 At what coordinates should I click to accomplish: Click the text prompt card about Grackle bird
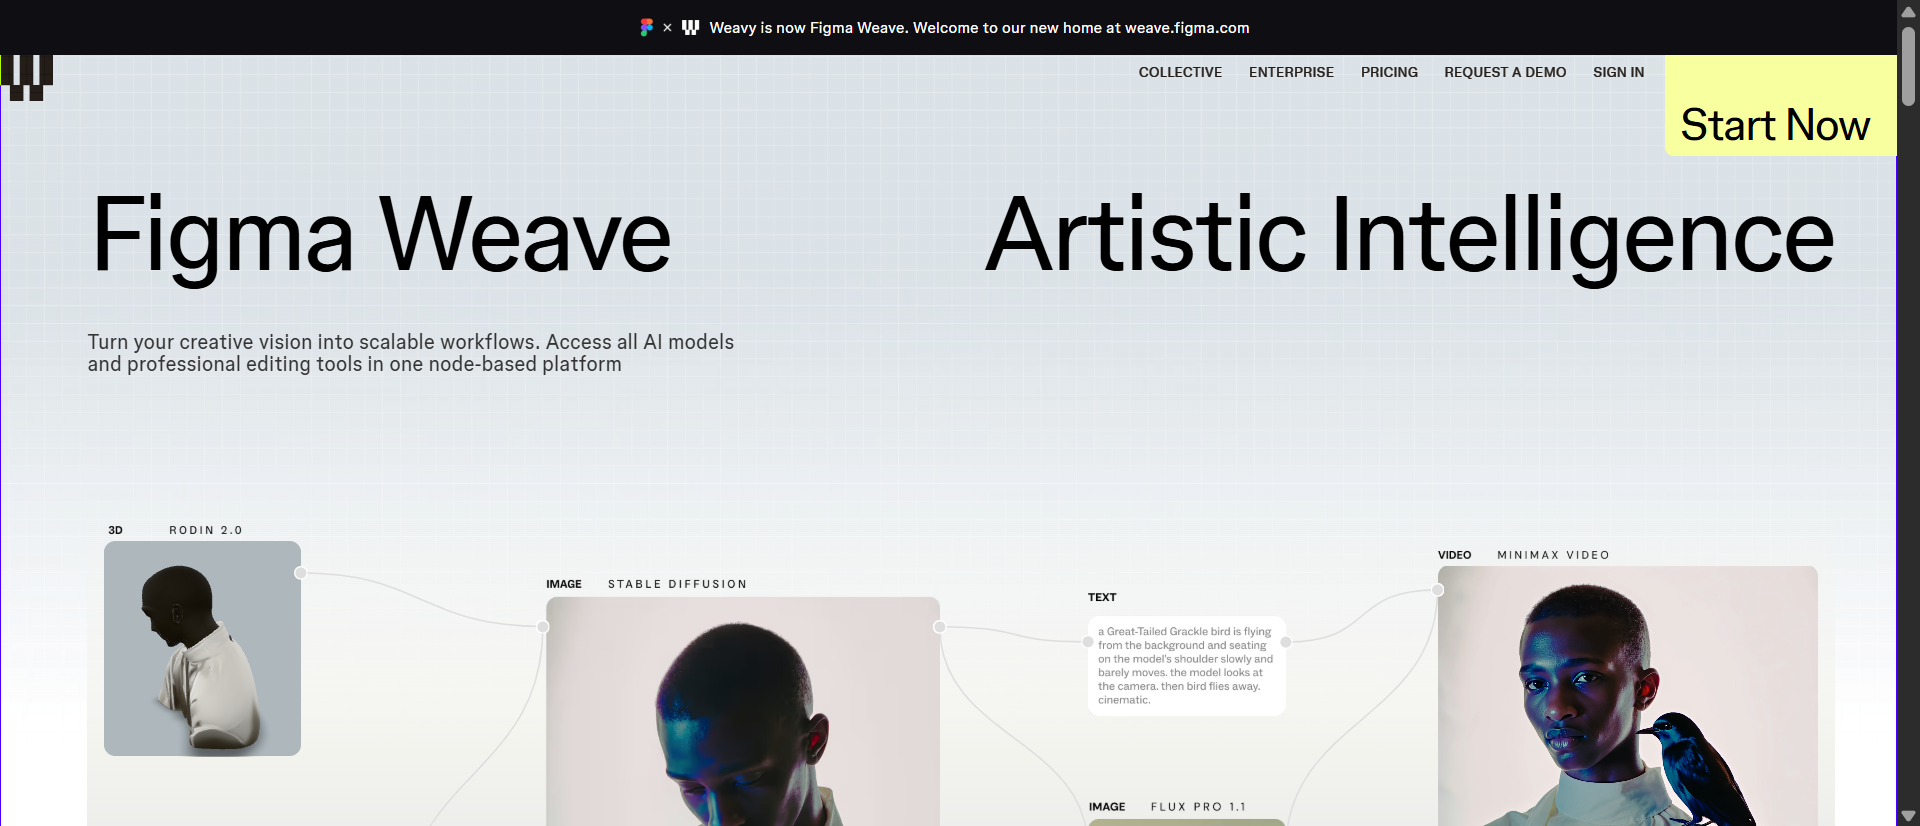pyautogui.click(x=1187, y=665)
